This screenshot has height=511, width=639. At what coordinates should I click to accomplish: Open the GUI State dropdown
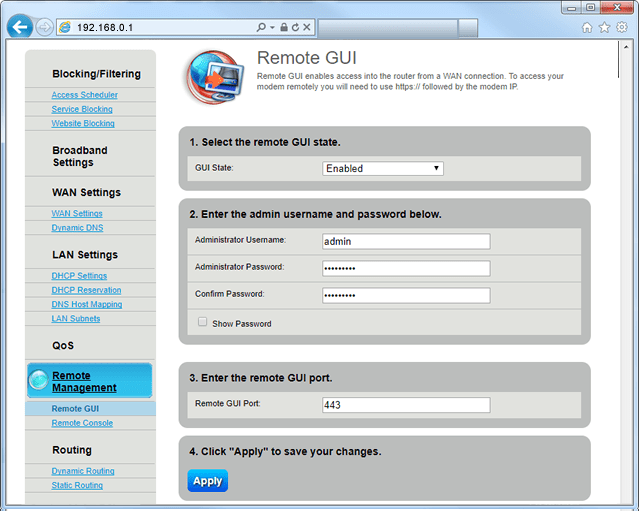[x=383, y=168]
